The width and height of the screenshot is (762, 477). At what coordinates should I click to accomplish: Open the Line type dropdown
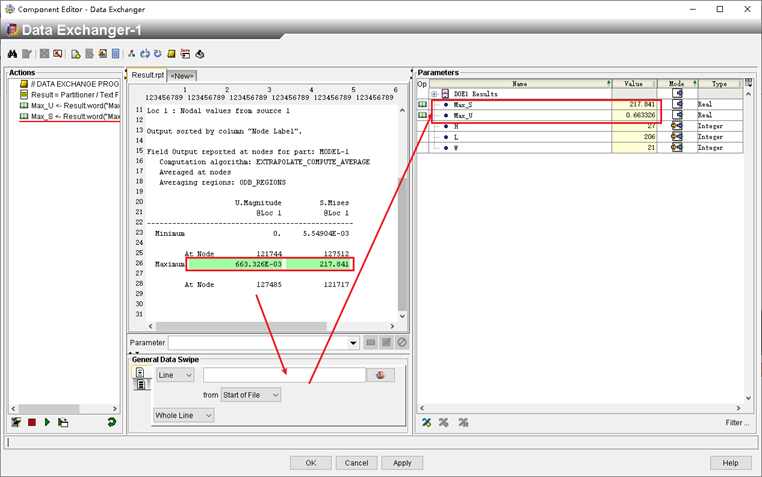(x=175, y=375)
